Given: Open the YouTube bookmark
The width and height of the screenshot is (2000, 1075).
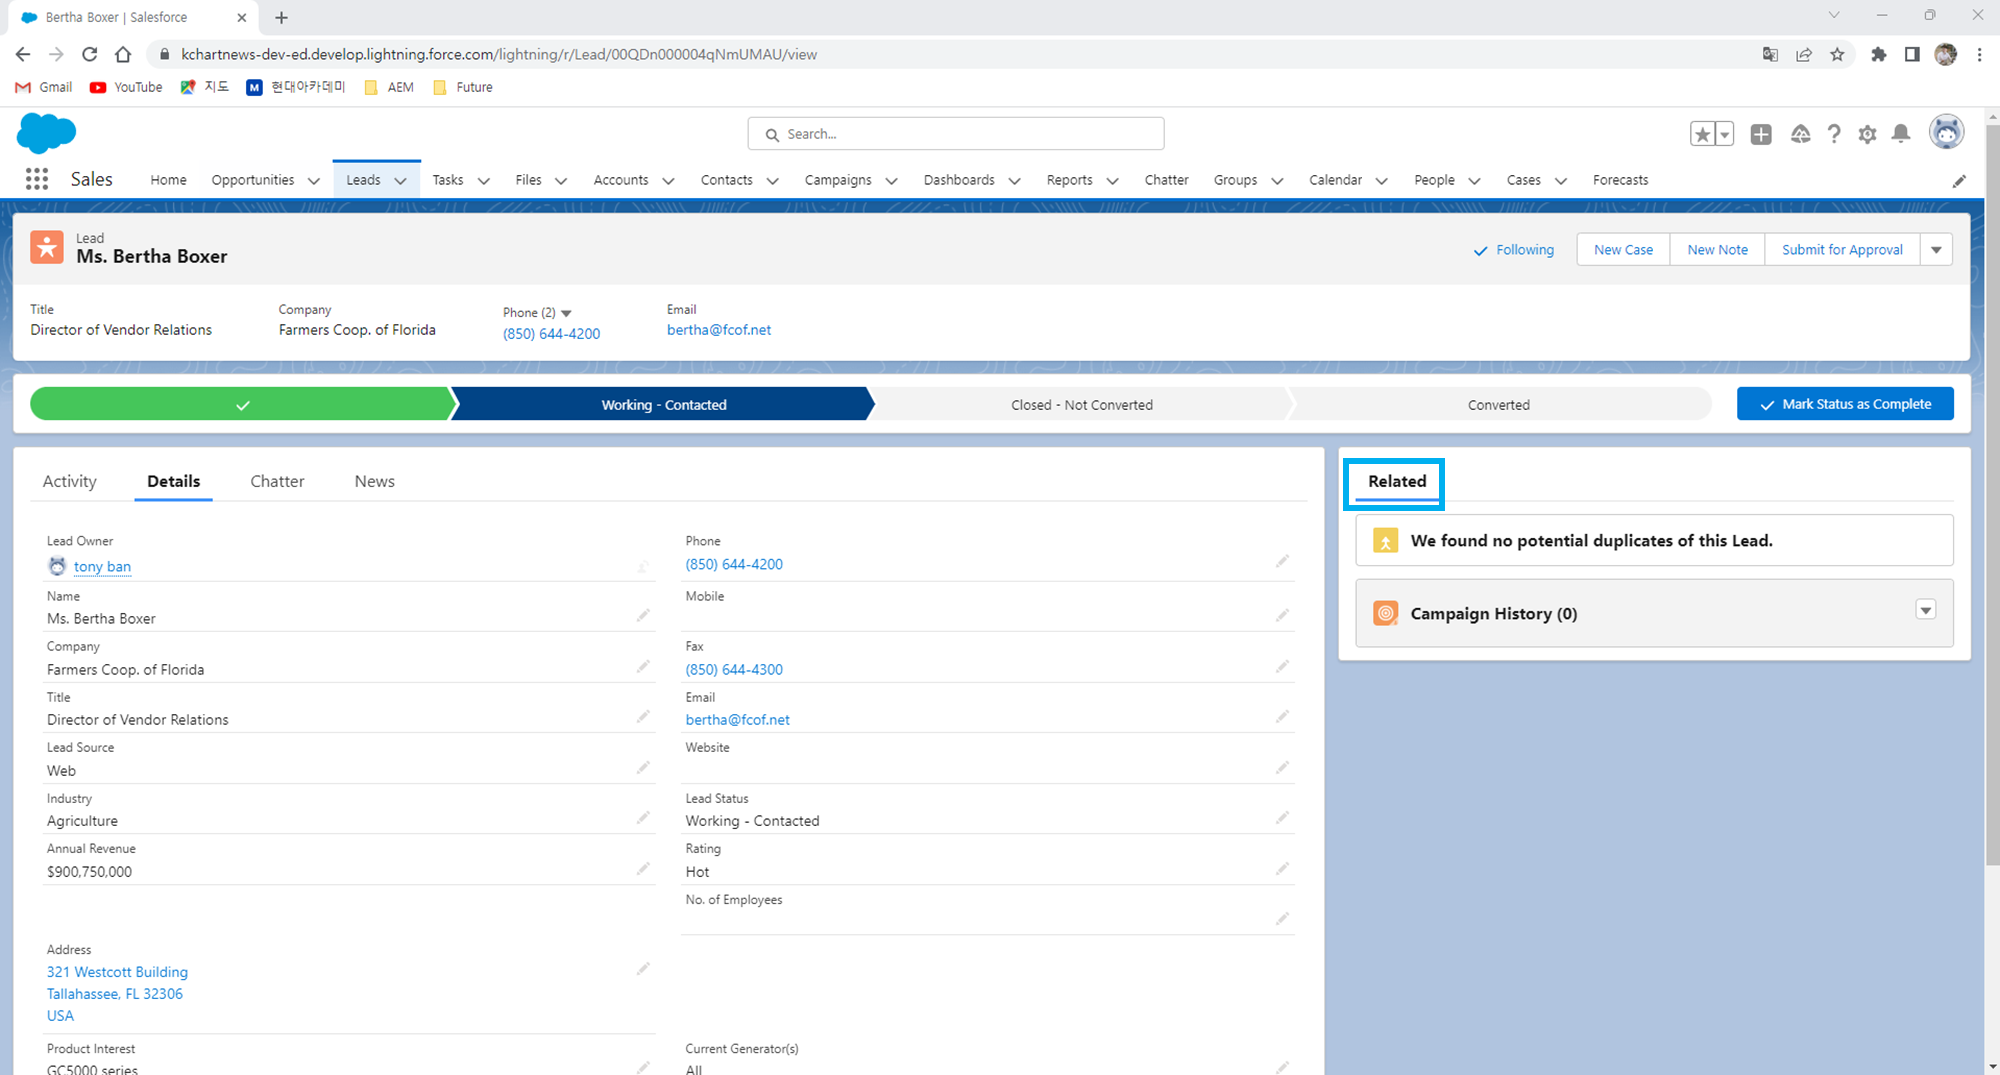Looking at the screenshot, I should pos(126,87).
